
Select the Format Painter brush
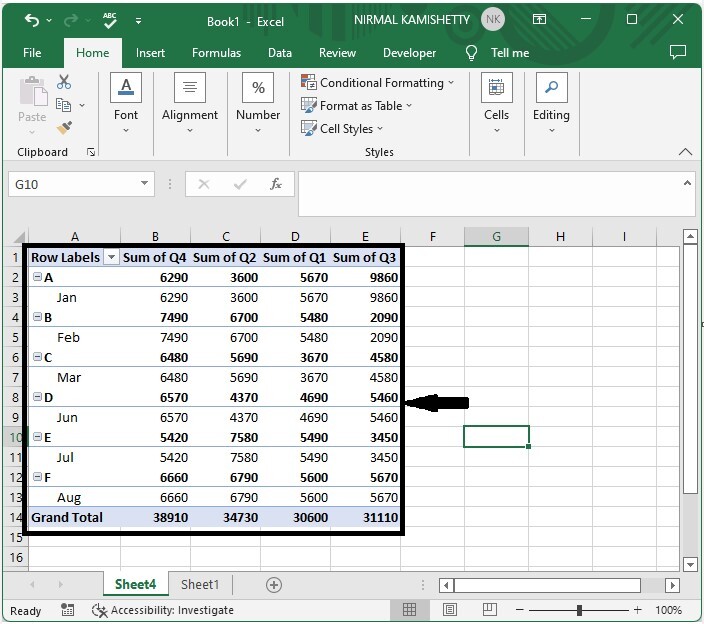click(64, 128)
